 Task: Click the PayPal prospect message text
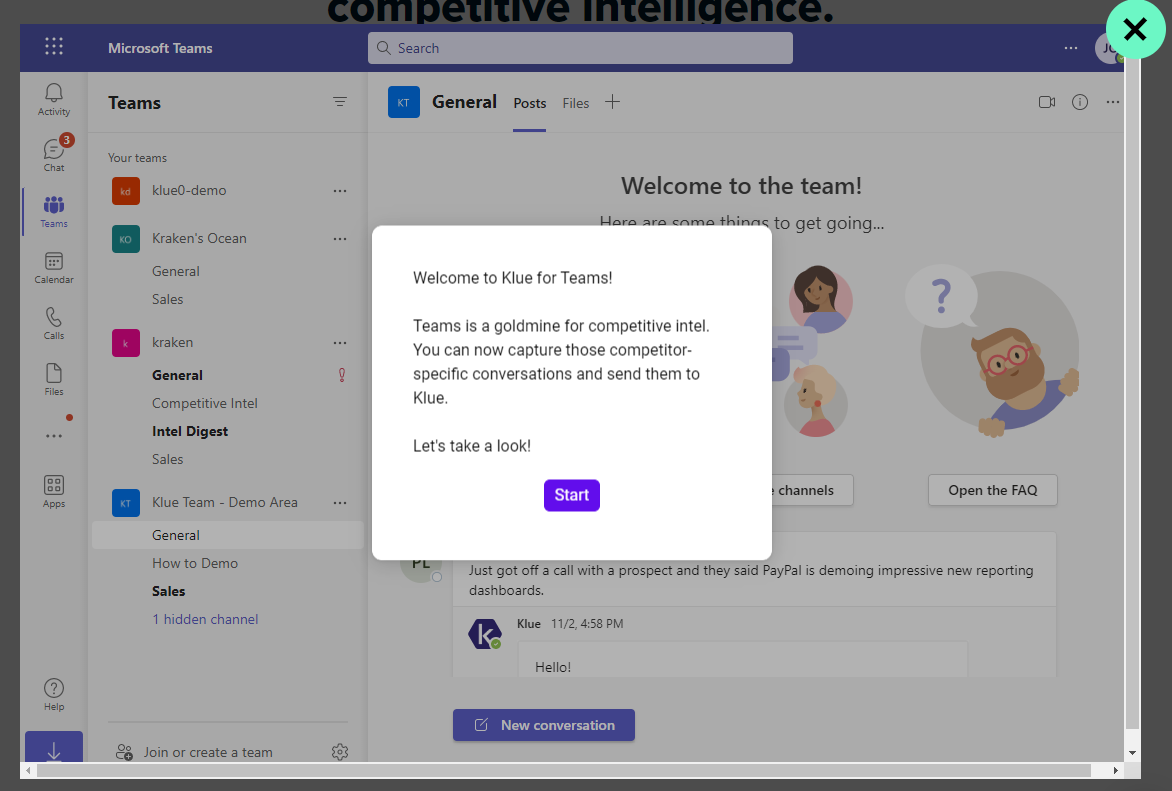[750, 580]
